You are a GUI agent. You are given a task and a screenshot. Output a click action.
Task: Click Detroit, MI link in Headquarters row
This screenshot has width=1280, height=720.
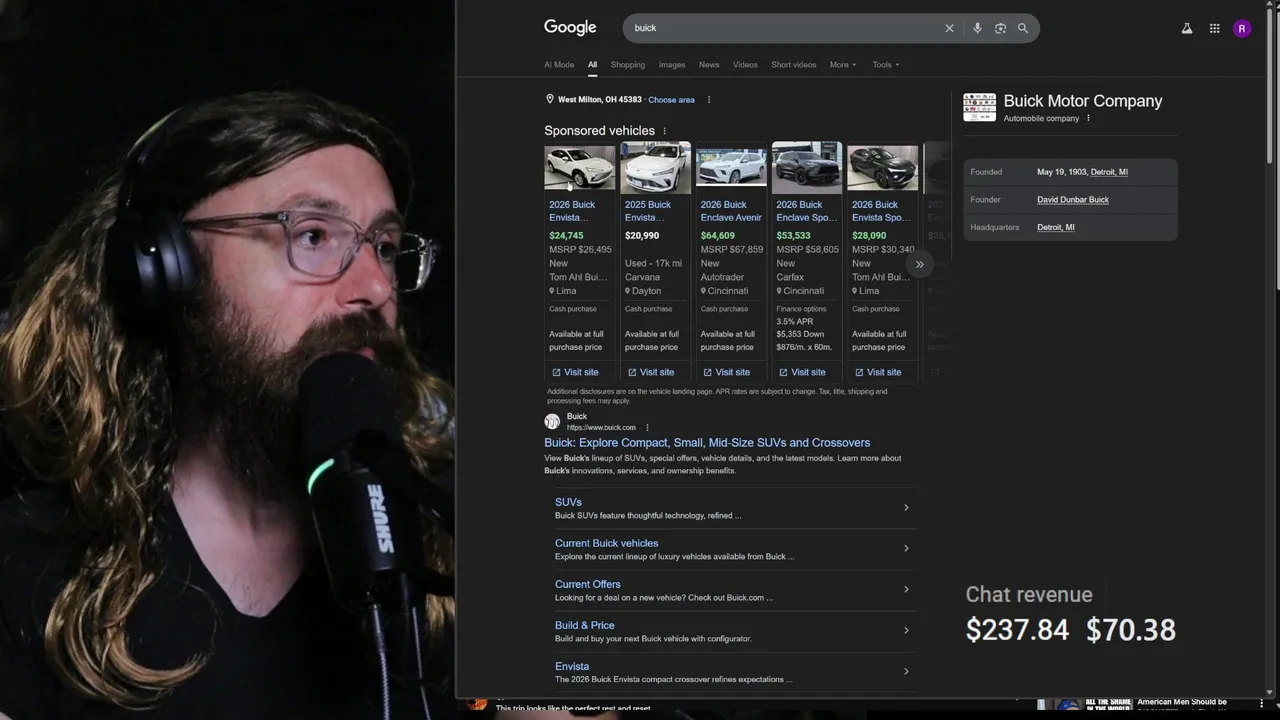1056,227
